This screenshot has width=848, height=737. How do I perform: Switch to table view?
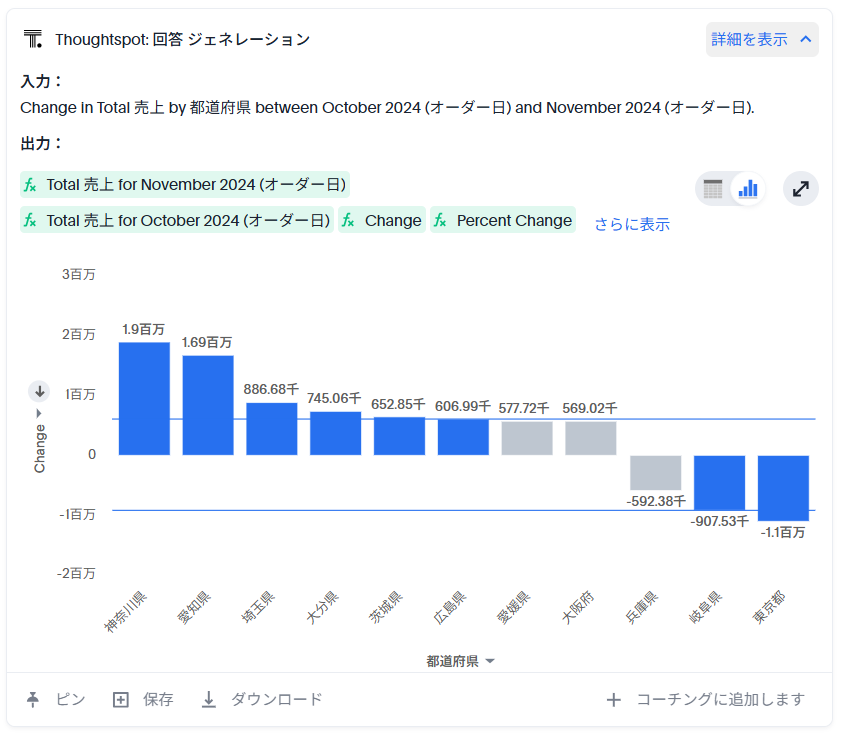coord(713,188)
